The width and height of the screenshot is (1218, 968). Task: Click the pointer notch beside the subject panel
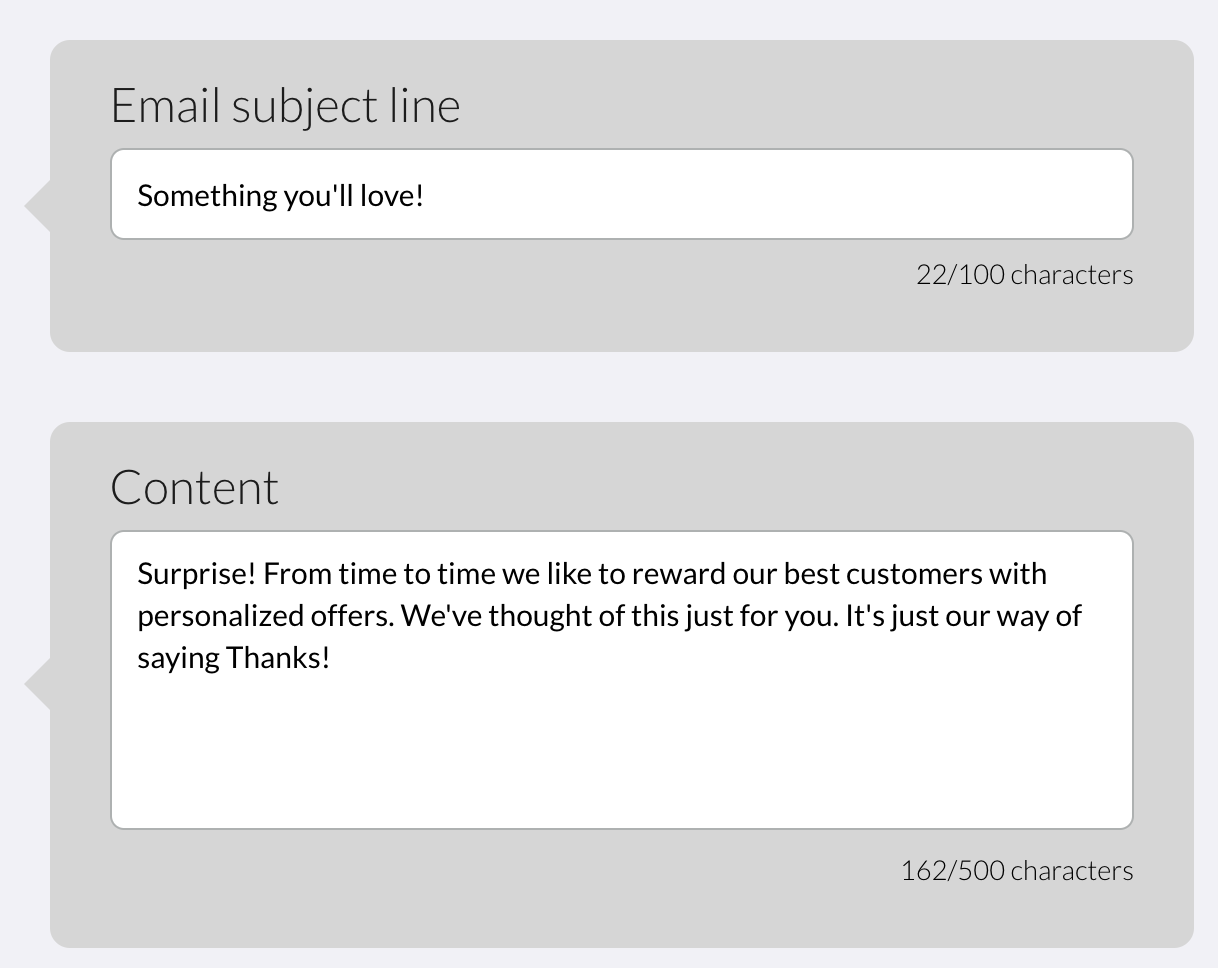pyautogui.click(x=38, y=206)
